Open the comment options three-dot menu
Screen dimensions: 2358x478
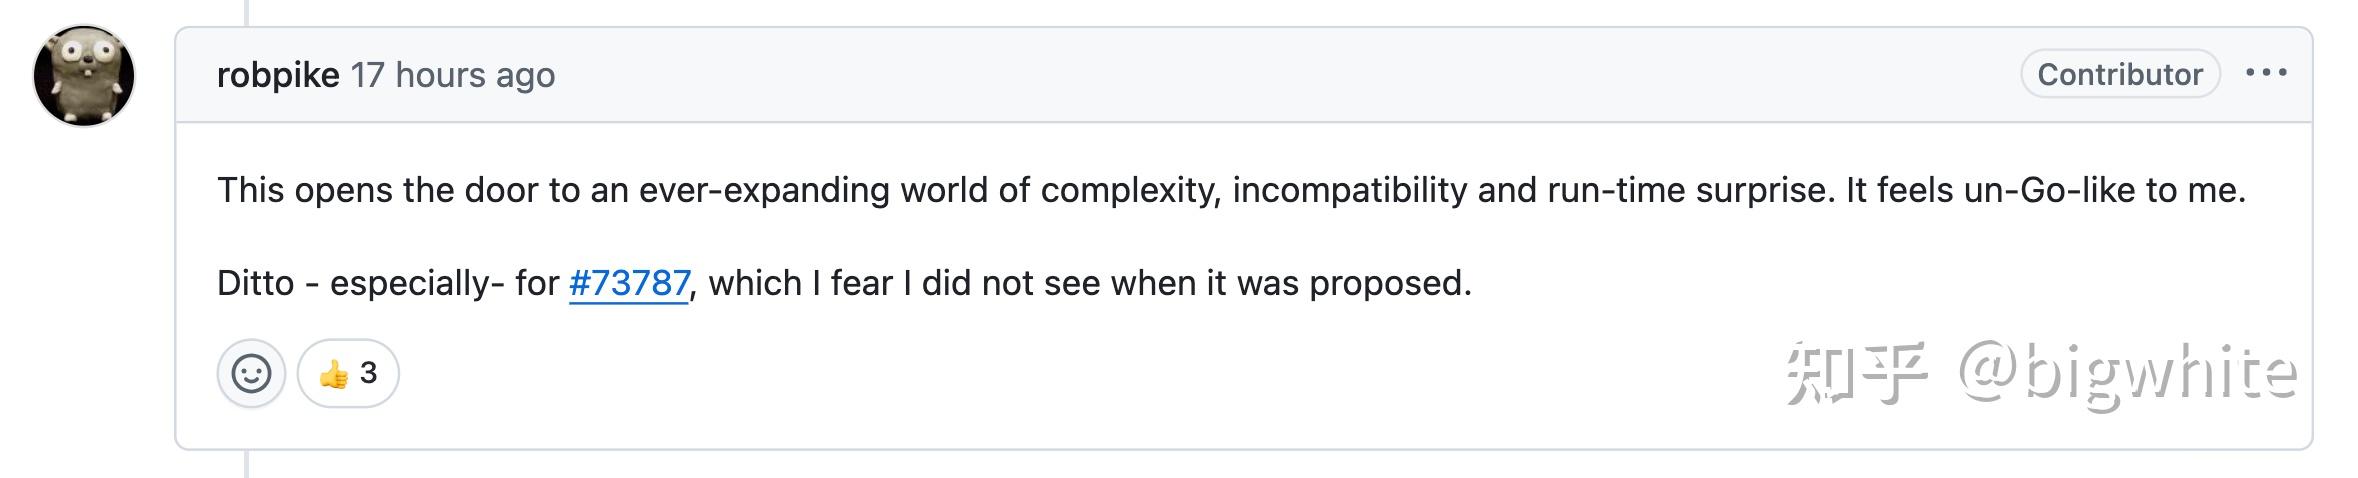tap(2265, 73)
